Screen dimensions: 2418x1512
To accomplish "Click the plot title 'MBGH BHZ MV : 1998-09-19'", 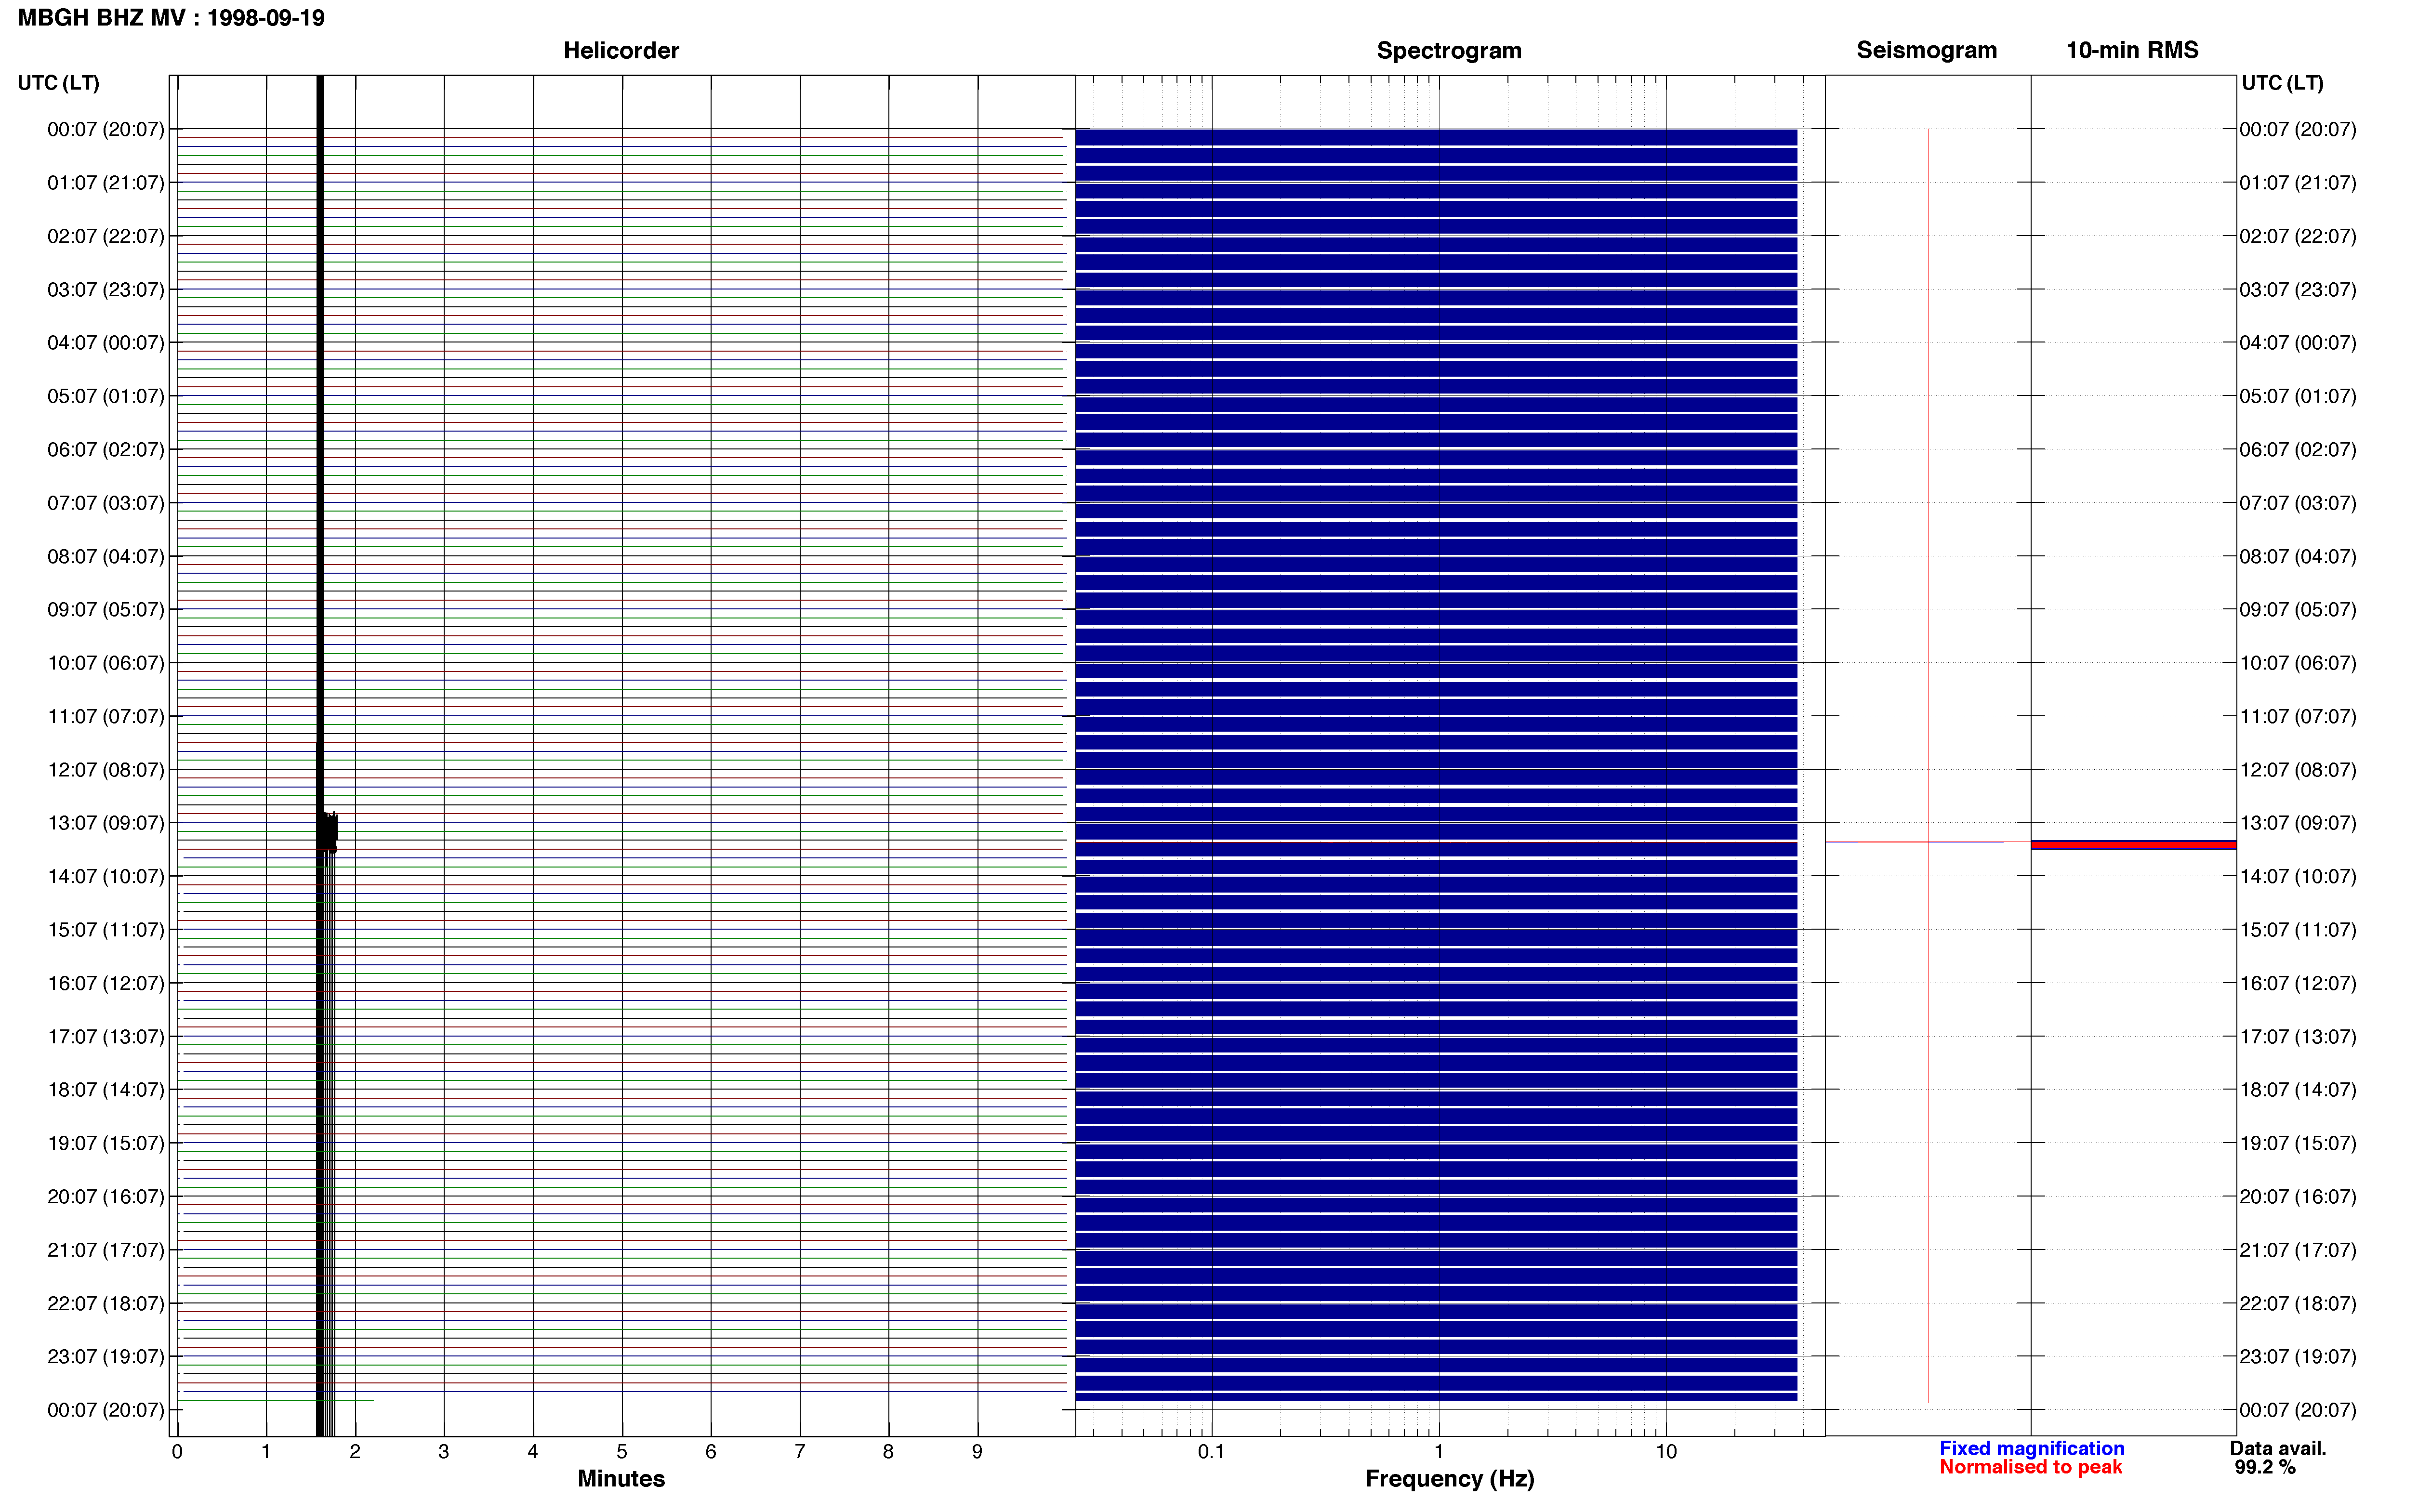I will [x=171, y=18].
